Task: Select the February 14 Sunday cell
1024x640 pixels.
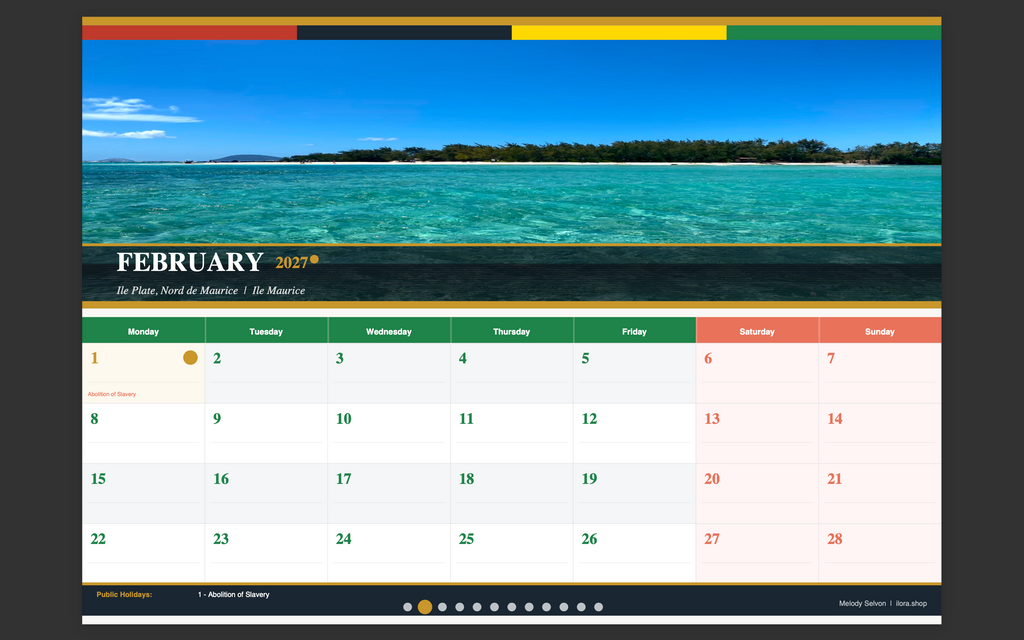Action: coord(880,434)
